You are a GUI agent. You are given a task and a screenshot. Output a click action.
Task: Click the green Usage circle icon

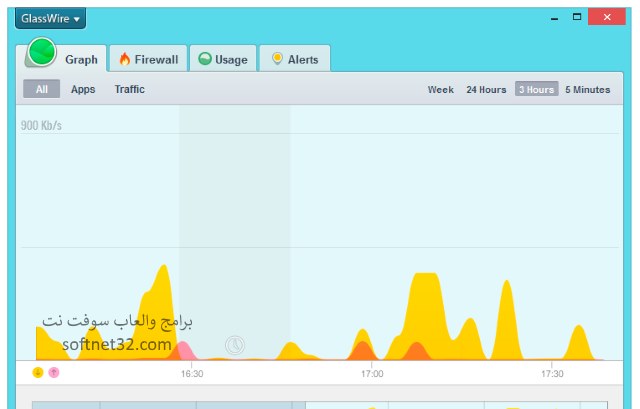pos(204,59)
